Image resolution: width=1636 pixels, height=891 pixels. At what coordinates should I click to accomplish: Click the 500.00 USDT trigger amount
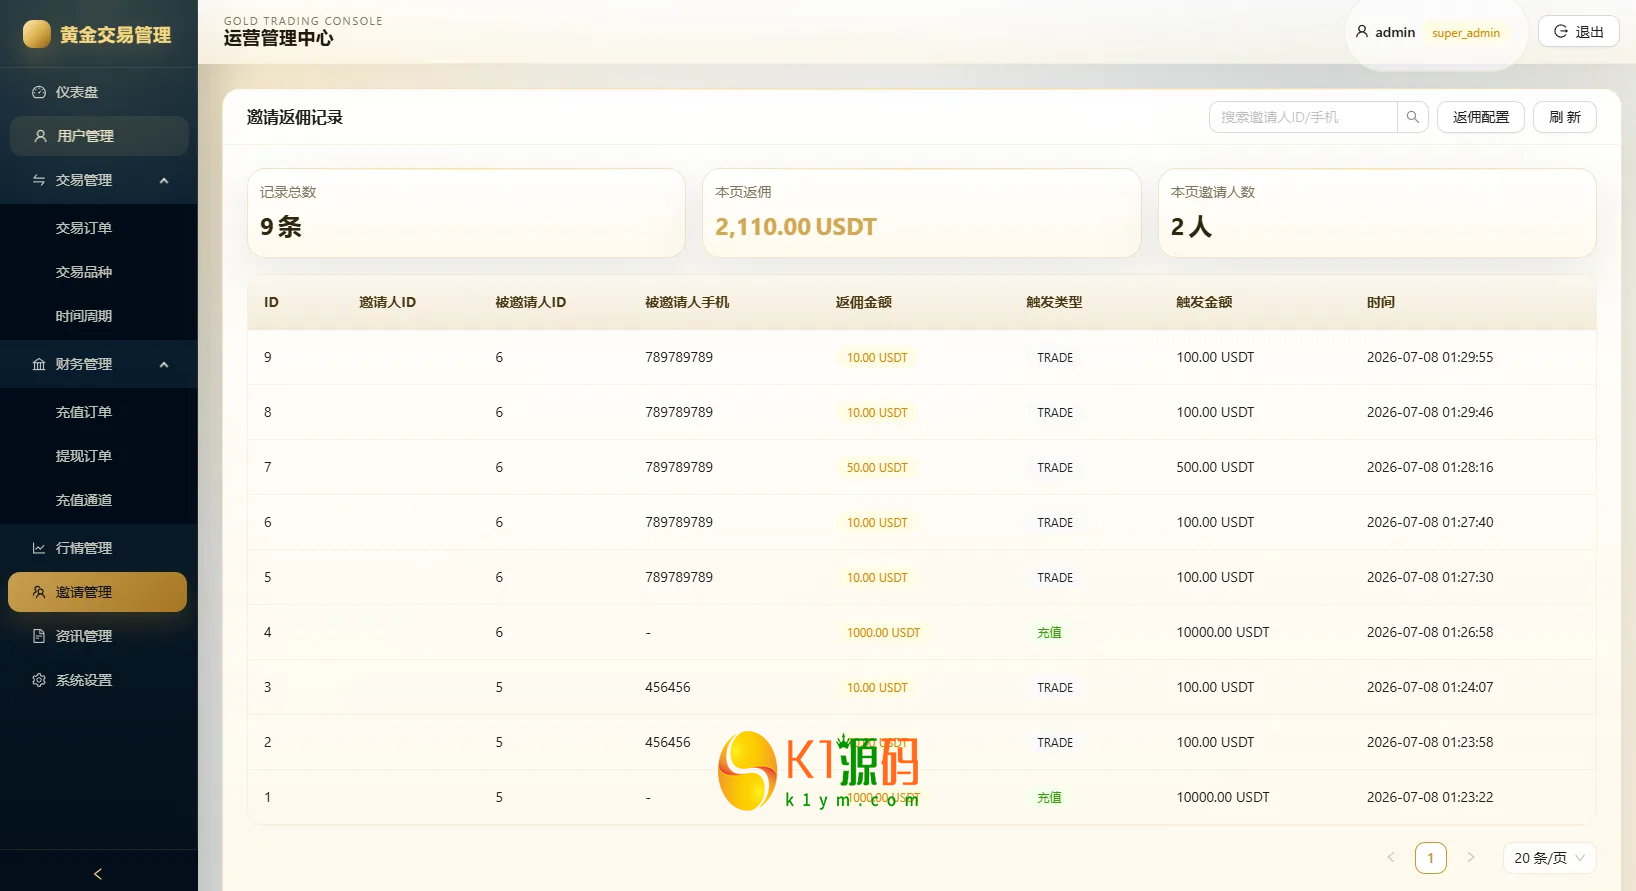1215,467
